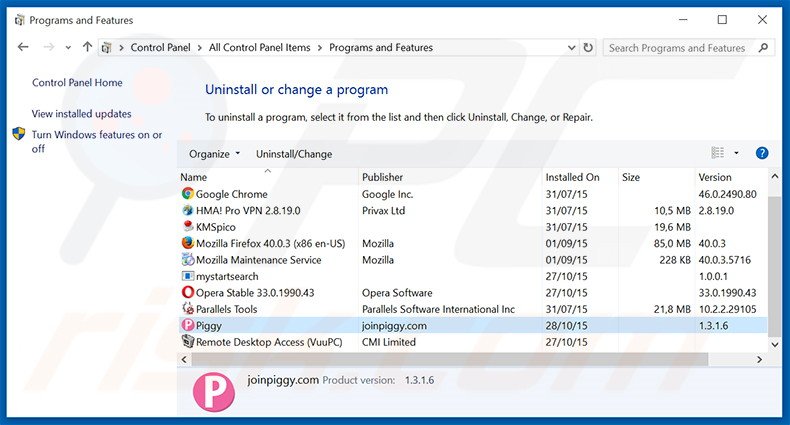The image size is (790, 425).
Task: Click the Mozilla Maintenance Service icon
Action: click(x=188, y=260)
